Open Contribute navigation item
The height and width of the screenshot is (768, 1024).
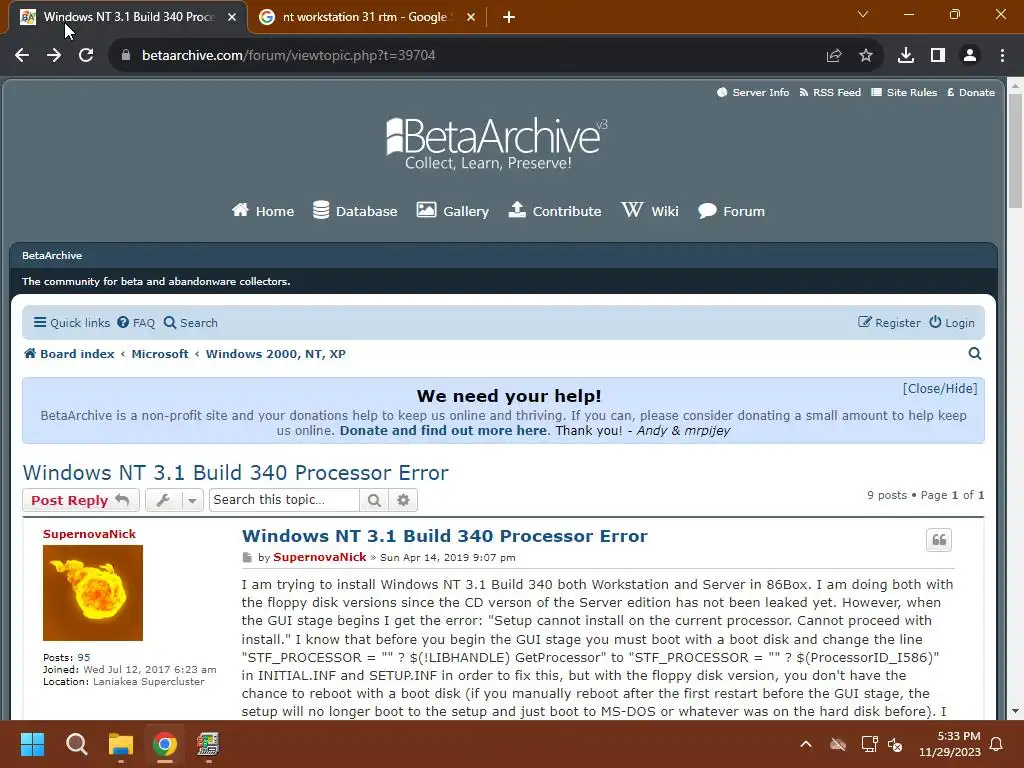click(x=555, y=211)
